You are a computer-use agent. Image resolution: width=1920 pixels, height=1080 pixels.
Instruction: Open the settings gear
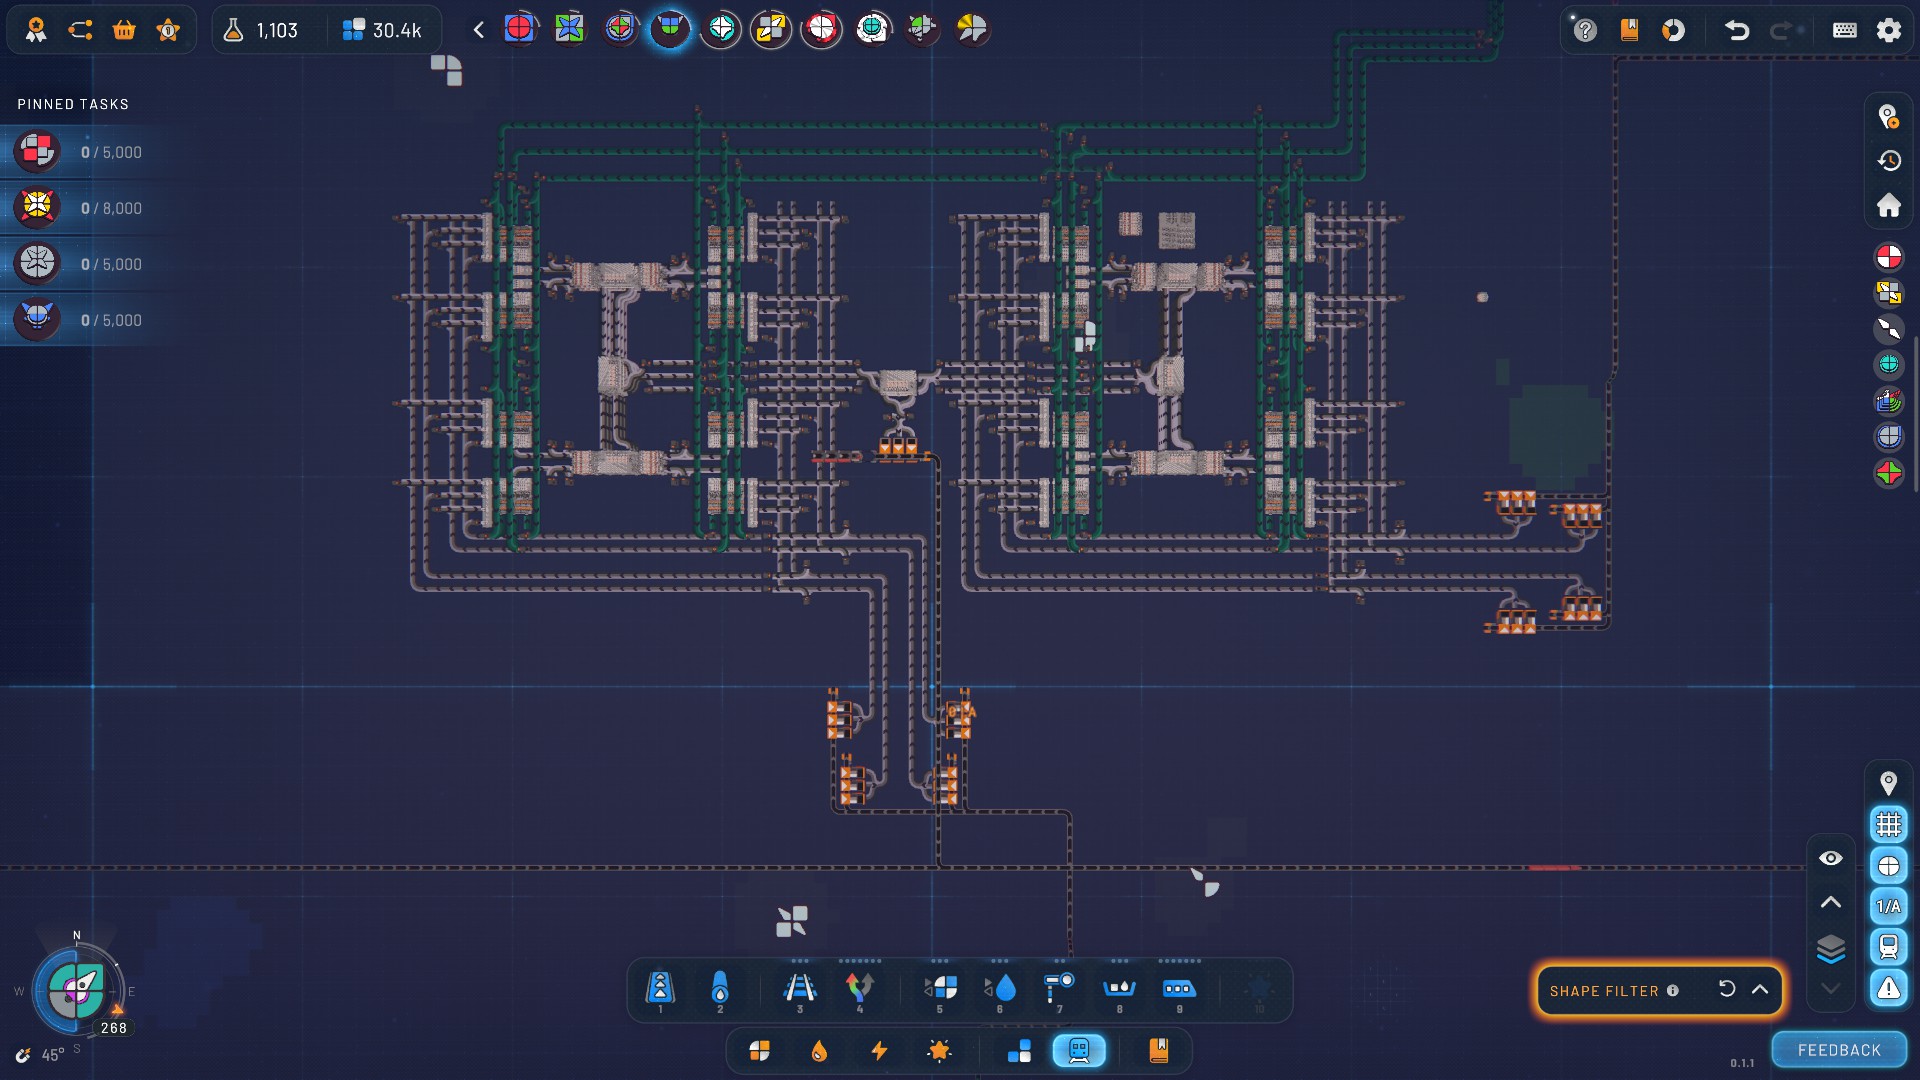[1888, 30]
